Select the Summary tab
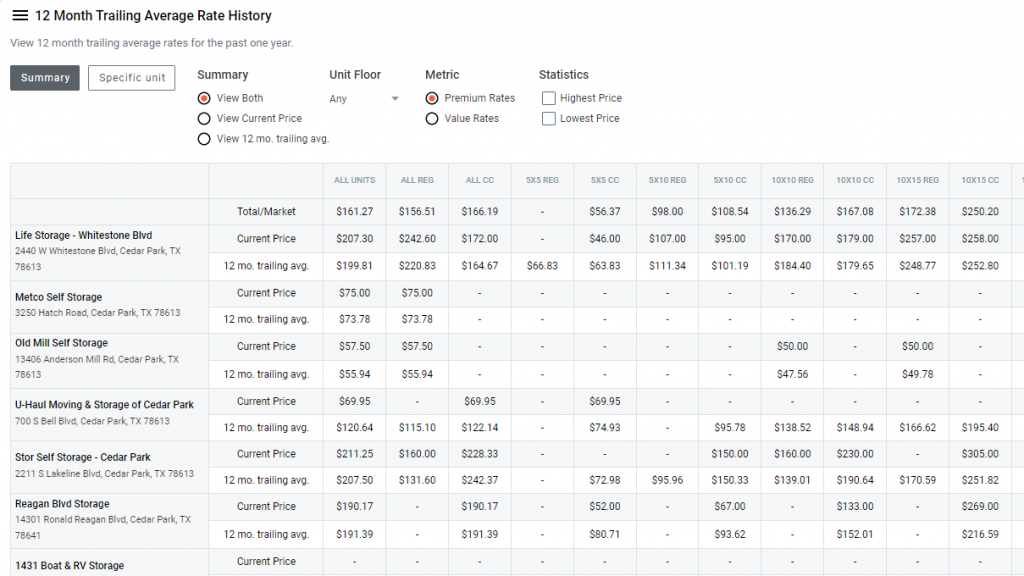 pos(44,77)
